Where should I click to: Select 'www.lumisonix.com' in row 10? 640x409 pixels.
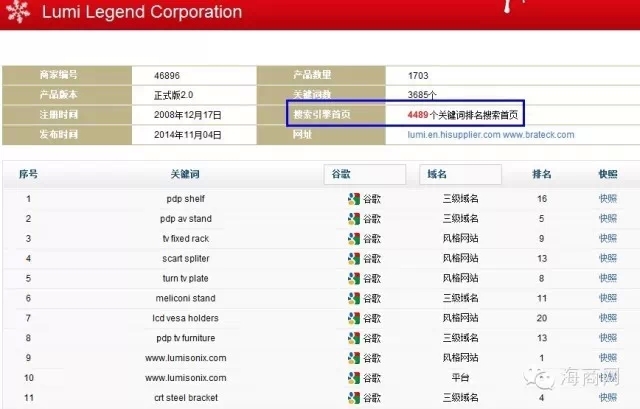[x=186, y=378]
